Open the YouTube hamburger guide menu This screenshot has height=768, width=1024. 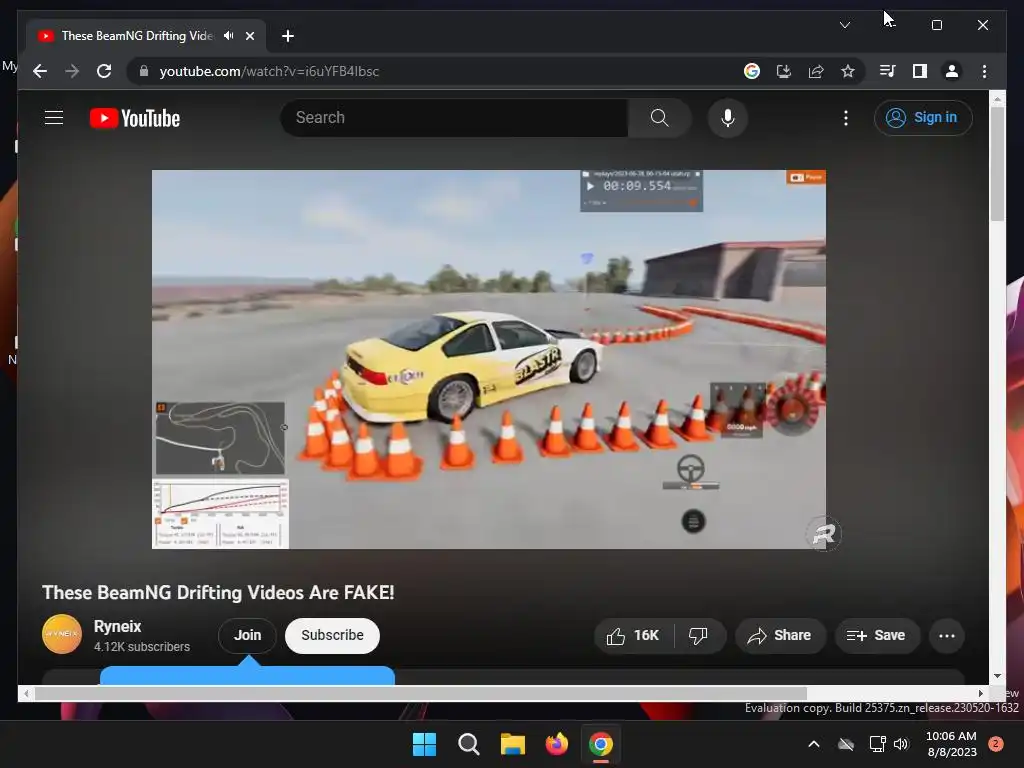click(x=54, y=118)
